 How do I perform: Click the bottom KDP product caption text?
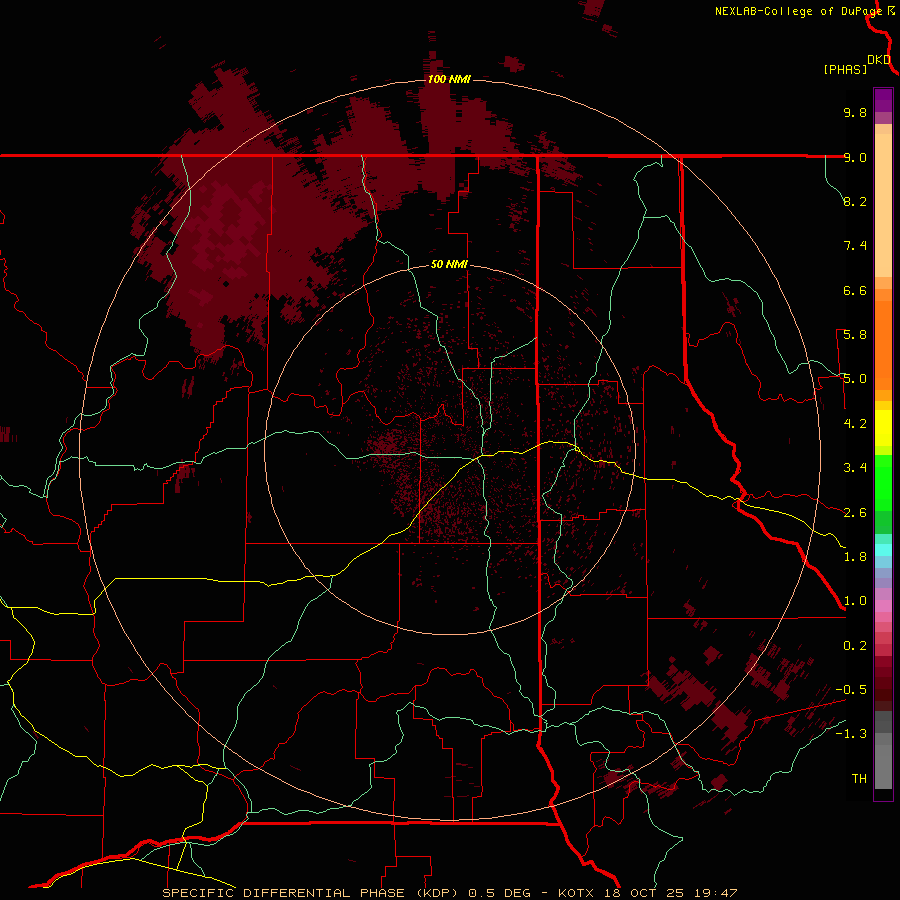click(449, 893)
